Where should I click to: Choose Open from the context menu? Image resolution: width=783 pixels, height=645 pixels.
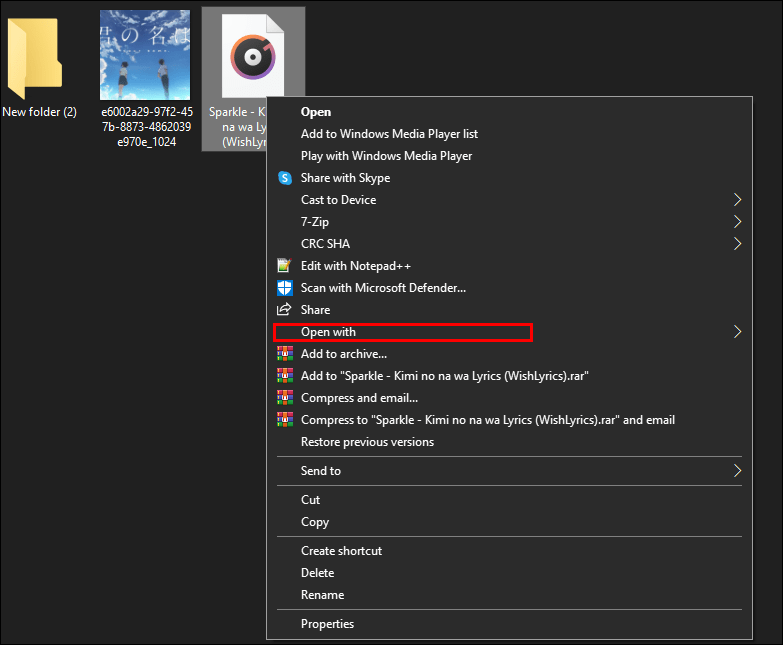coord(509,112)
